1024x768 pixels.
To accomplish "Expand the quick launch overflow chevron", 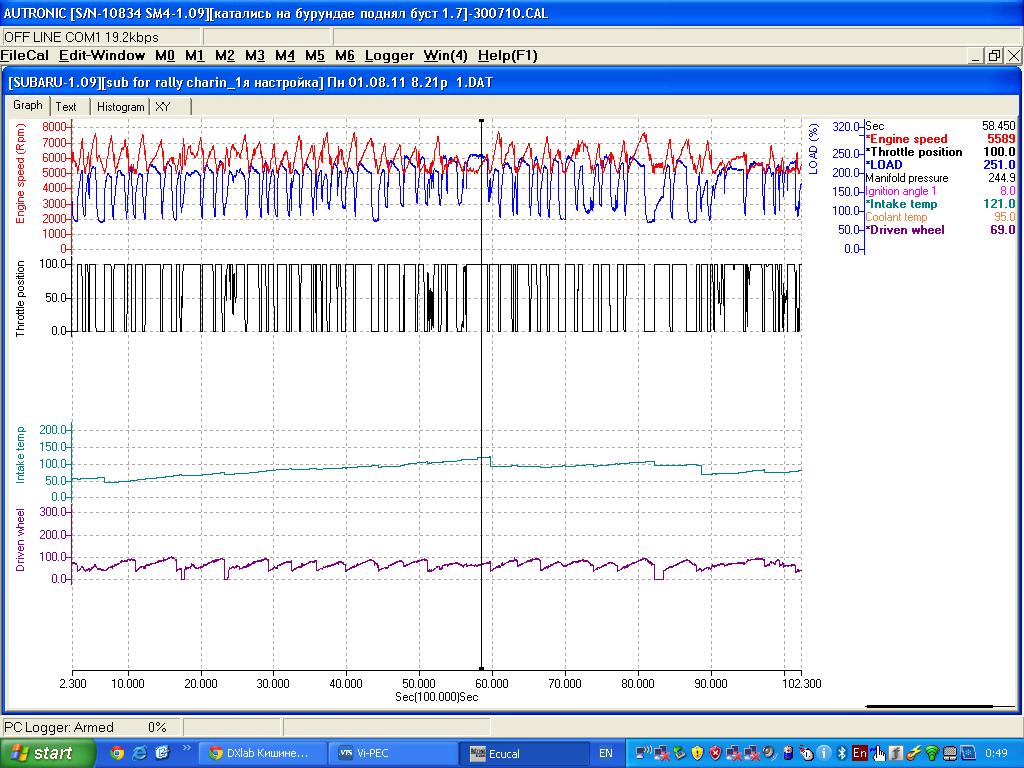I will coord(187,747).
